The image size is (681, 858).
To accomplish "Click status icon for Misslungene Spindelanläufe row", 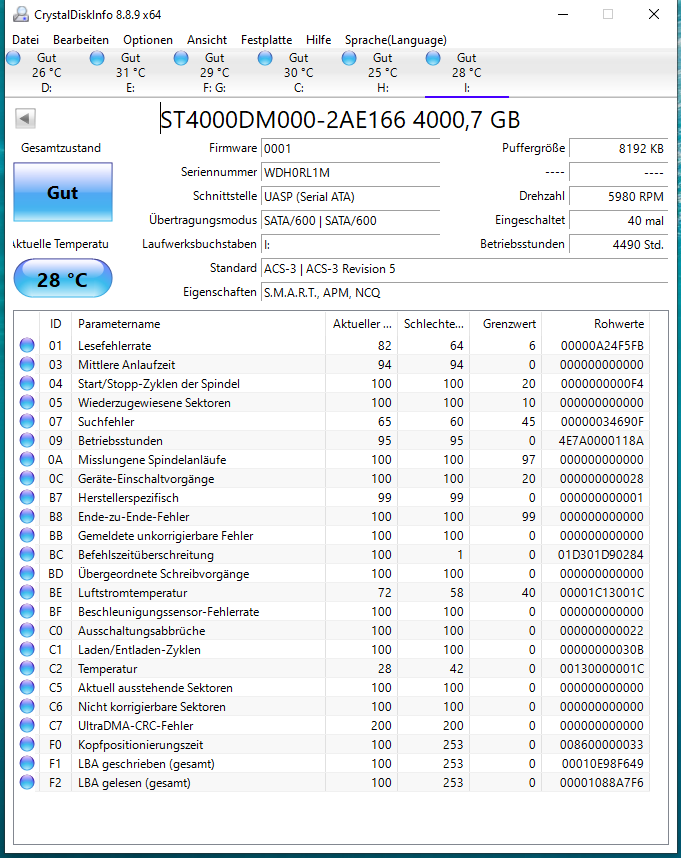I will tap(27, 459).
